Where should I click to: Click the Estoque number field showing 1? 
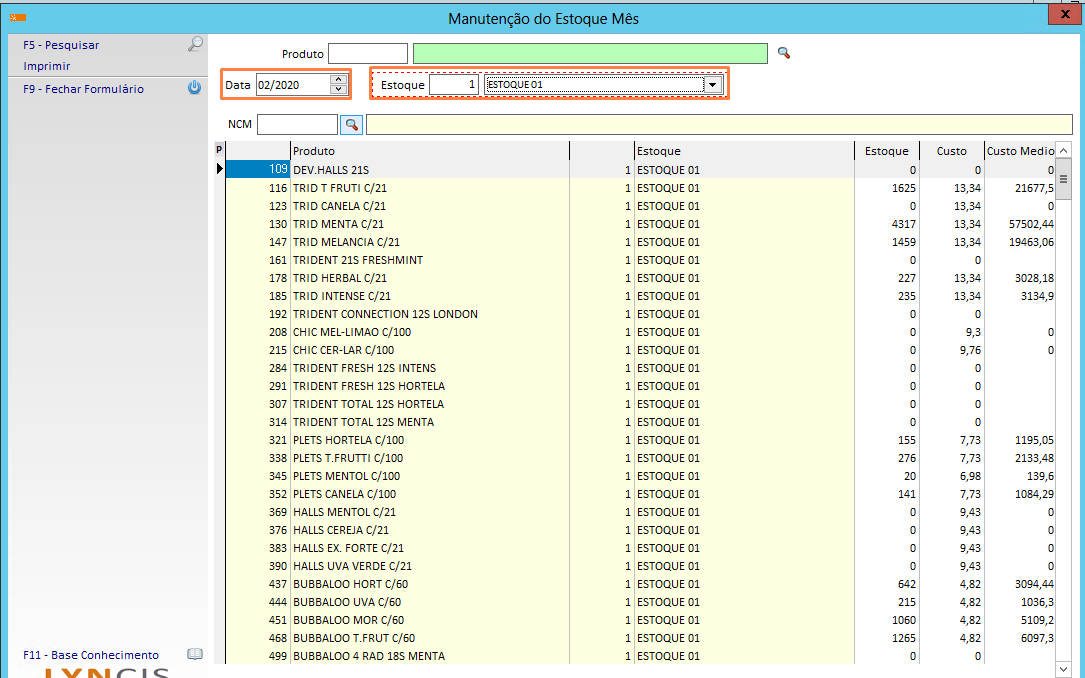454,85
